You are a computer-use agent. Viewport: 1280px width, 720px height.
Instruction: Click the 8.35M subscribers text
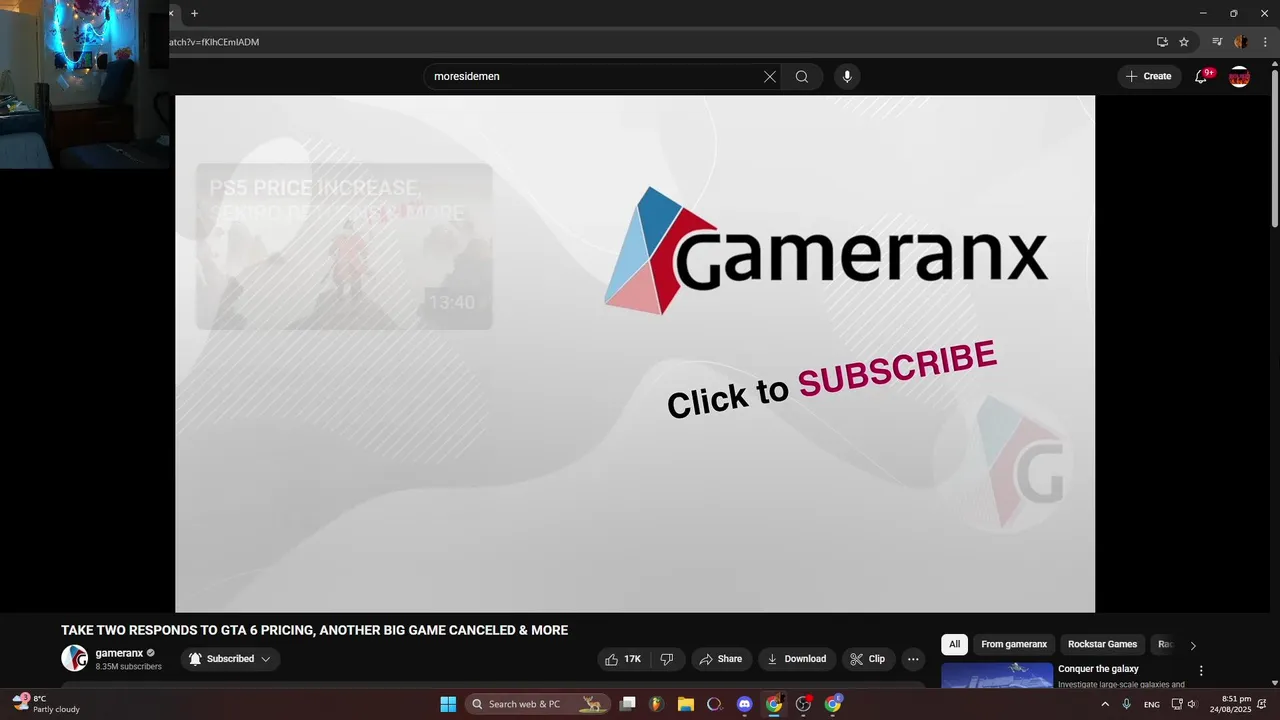(128, 667)
